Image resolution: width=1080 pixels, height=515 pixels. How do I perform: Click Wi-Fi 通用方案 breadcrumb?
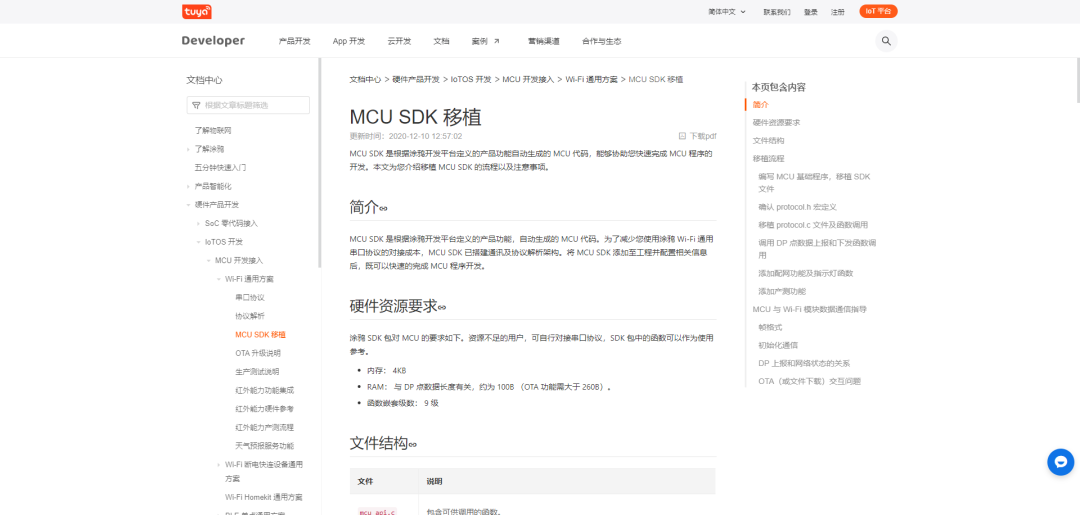tap(592, 80)
